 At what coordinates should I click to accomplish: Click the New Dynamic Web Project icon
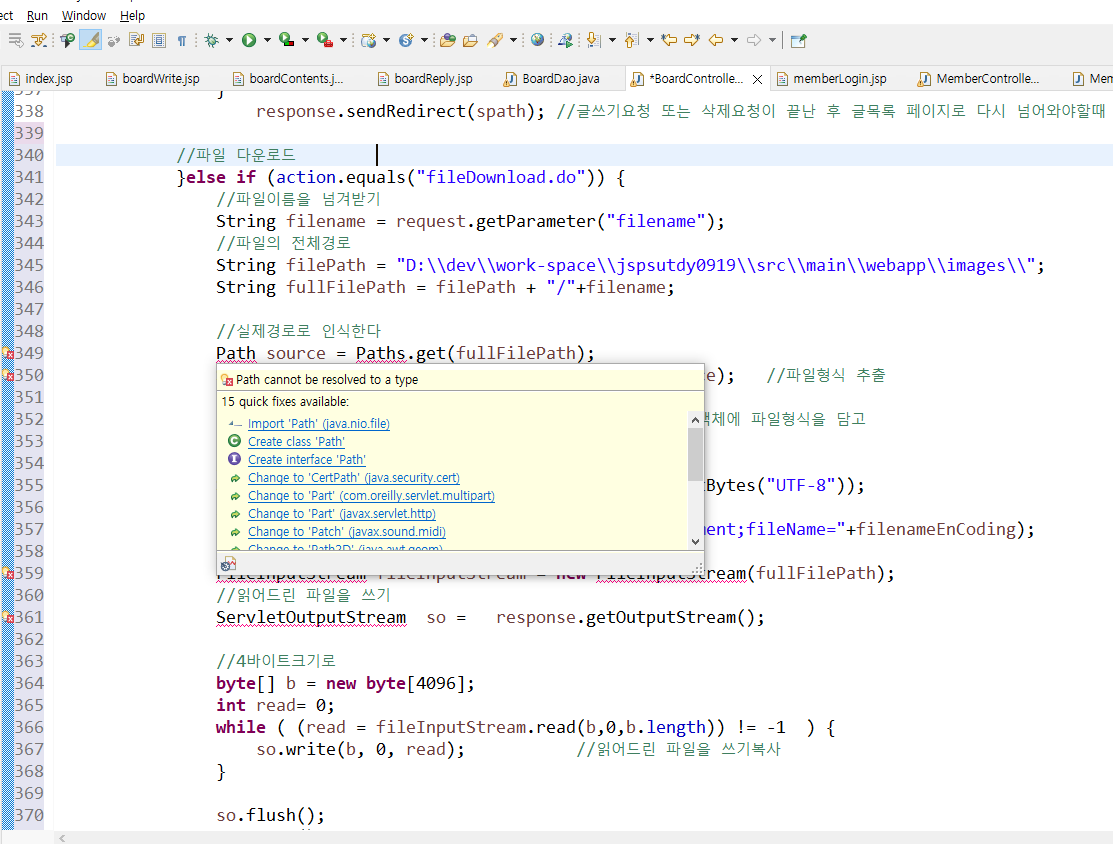pos(368,40)
